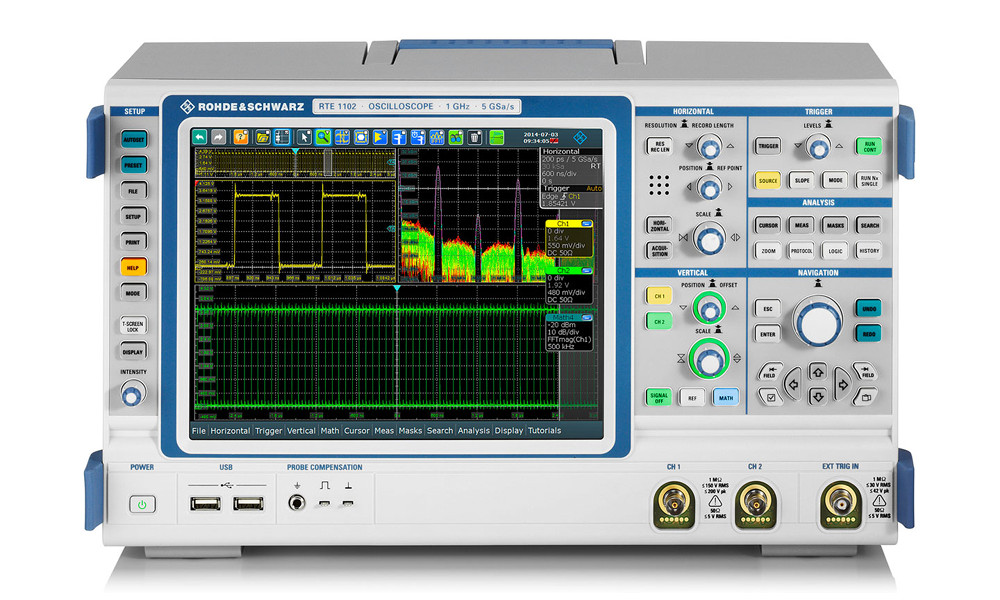
Task: Push the HISTORY analysis key
Action: coord(869,251)
